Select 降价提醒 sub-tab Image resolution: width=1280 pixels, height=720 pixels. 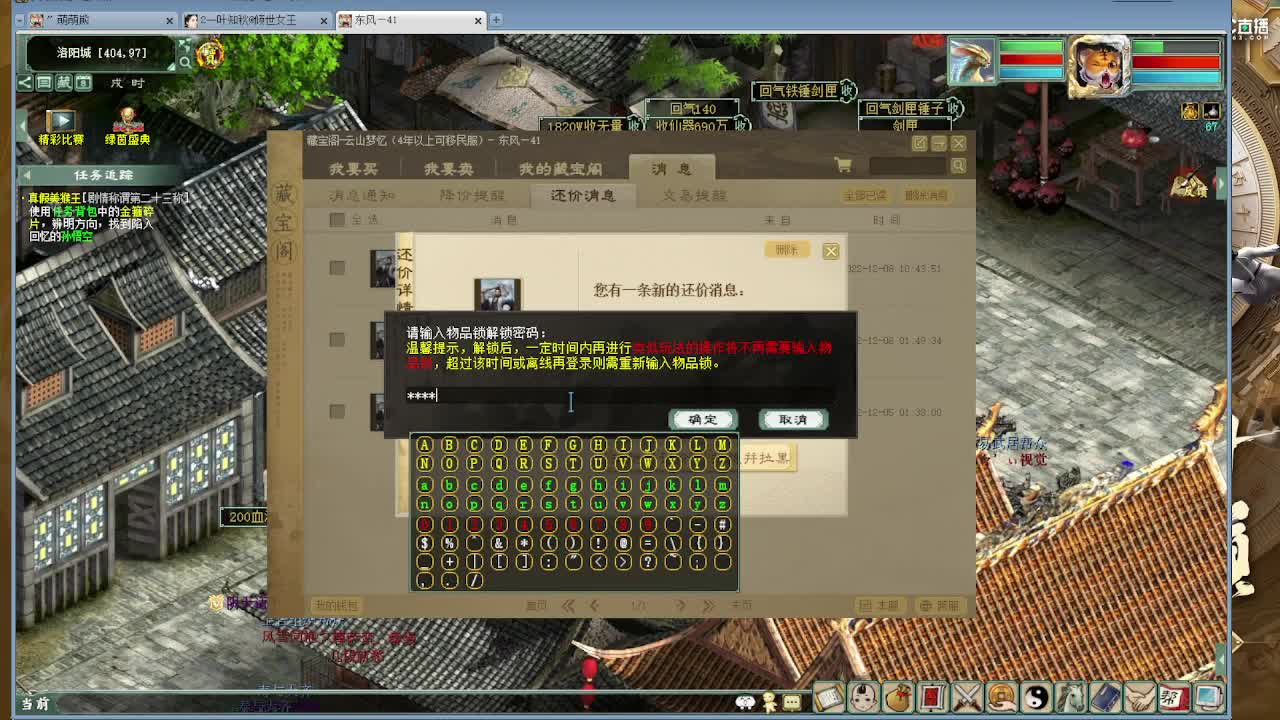tap(472, 196)
